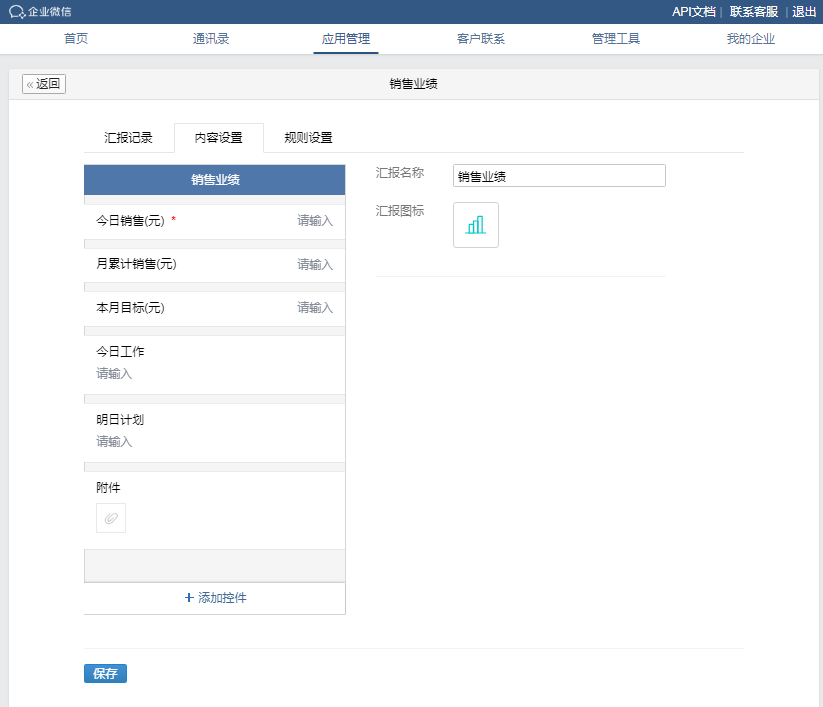
Task: Select the 月累计销售(元) field row
Action: (x=215, y=265)
